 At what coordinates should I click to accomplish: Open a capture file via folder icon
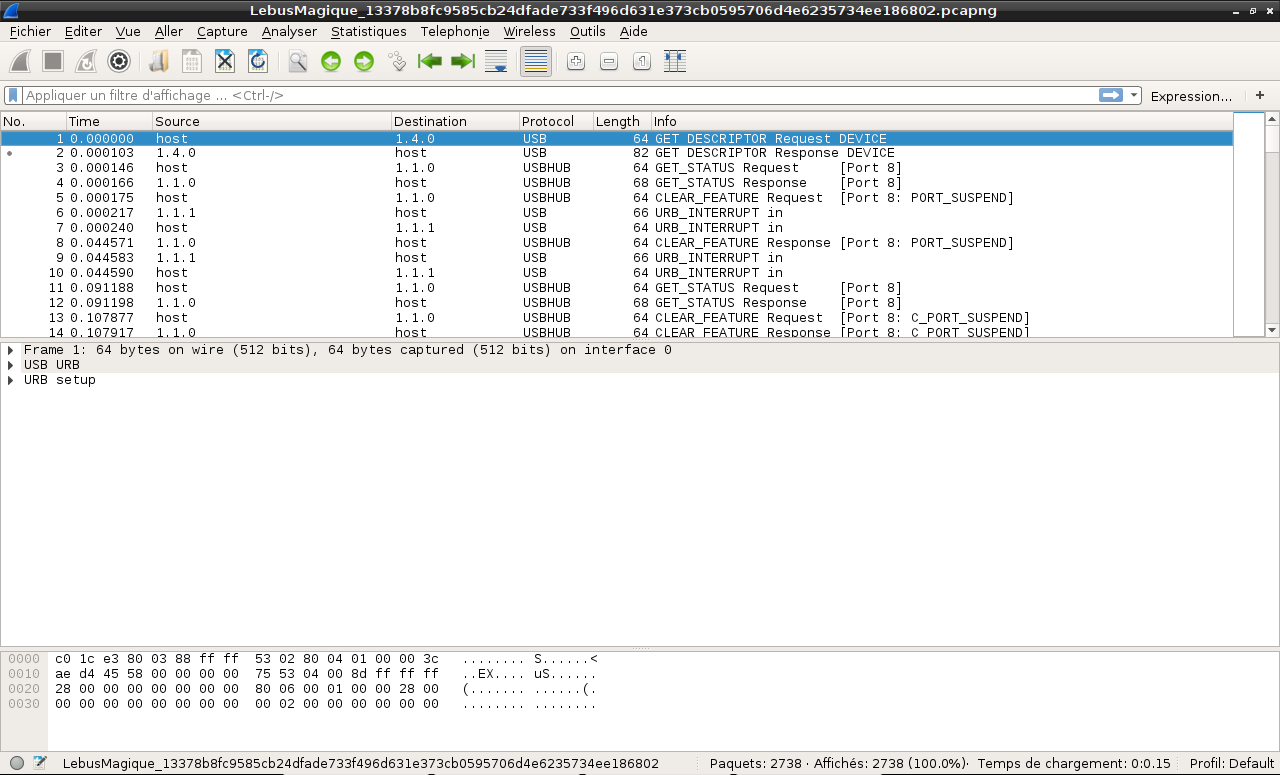coord(159,62)
